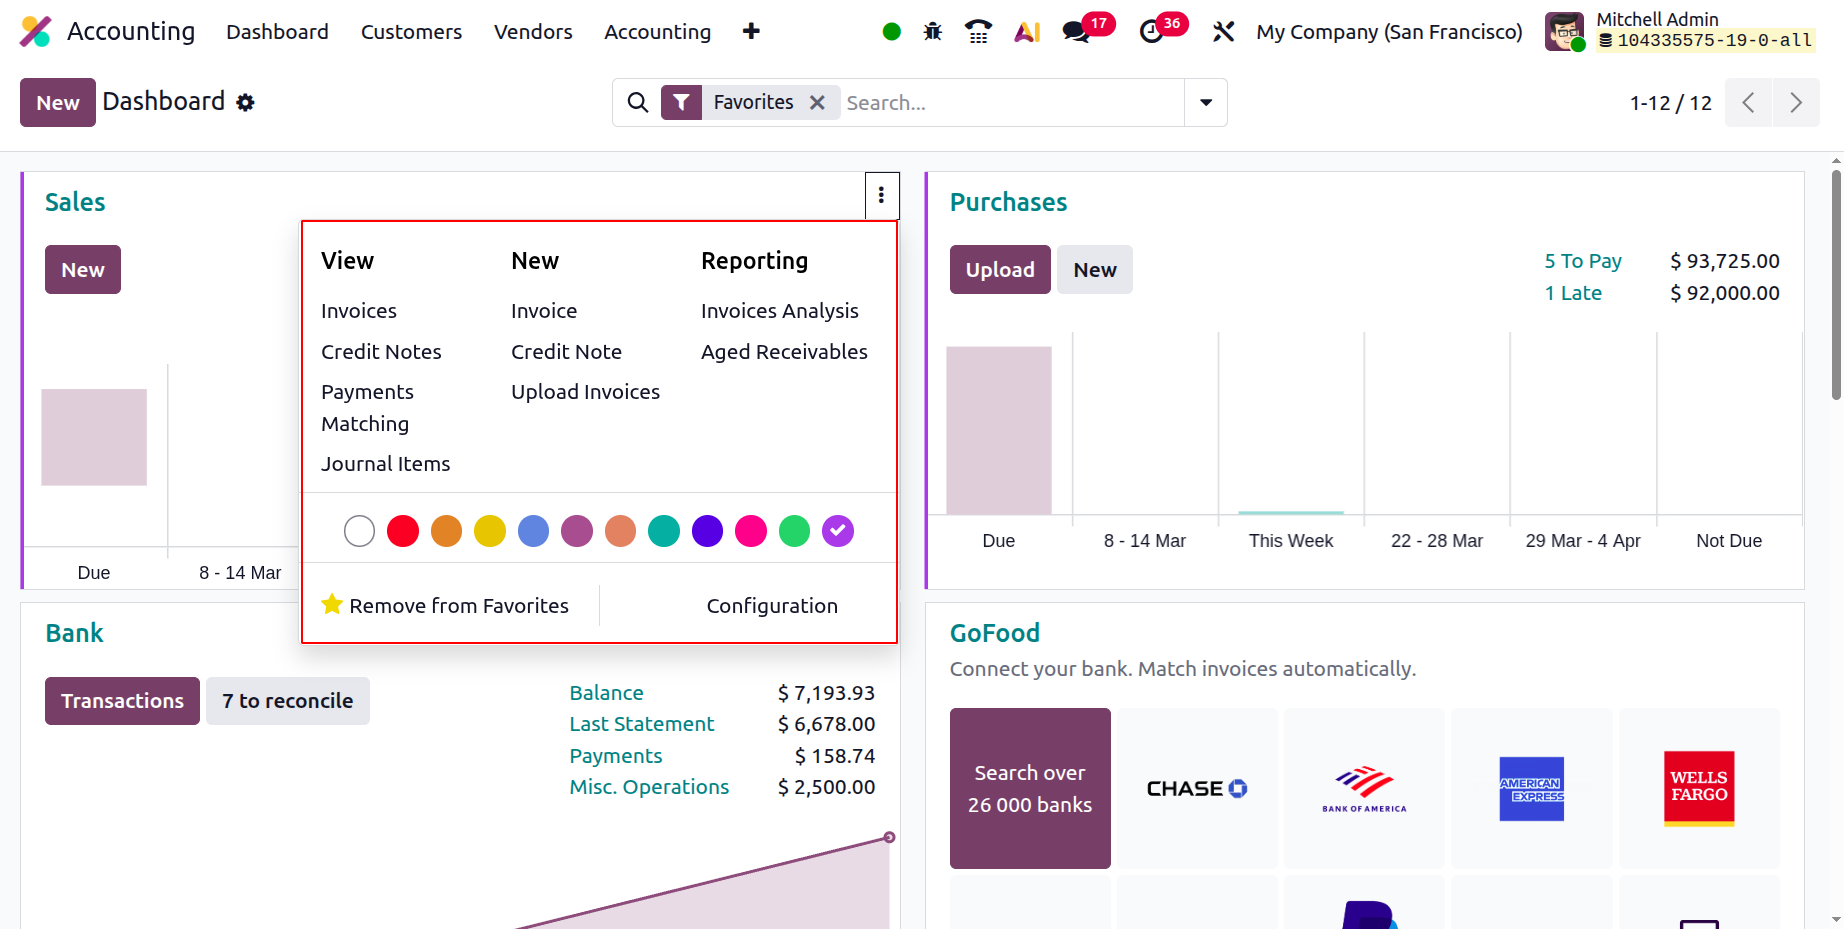Click the Dashboard settings gear icon
Screen dimensions: 1844x929
pyautogui.click(x=246, y=102)
